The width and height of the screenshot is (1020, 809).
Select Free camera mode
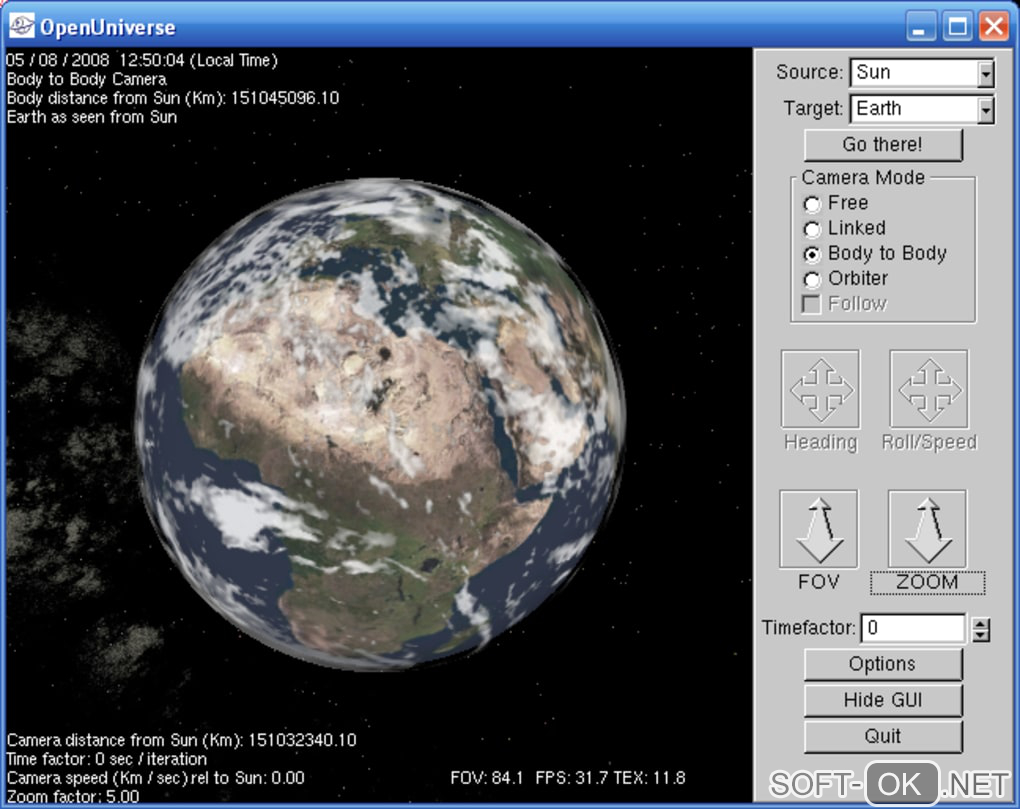click(x=811, y=204)
